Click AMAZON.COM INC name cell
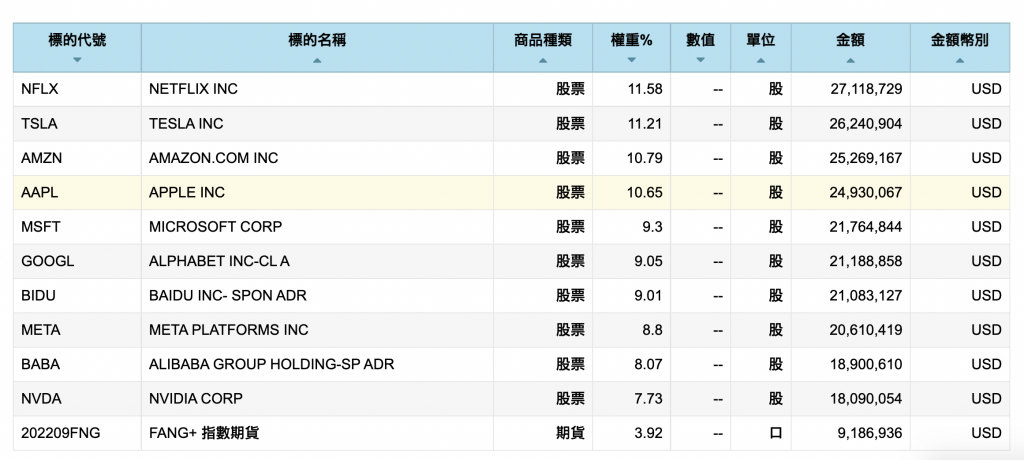Screen dimensions: 1024x460 coord(317,158)
